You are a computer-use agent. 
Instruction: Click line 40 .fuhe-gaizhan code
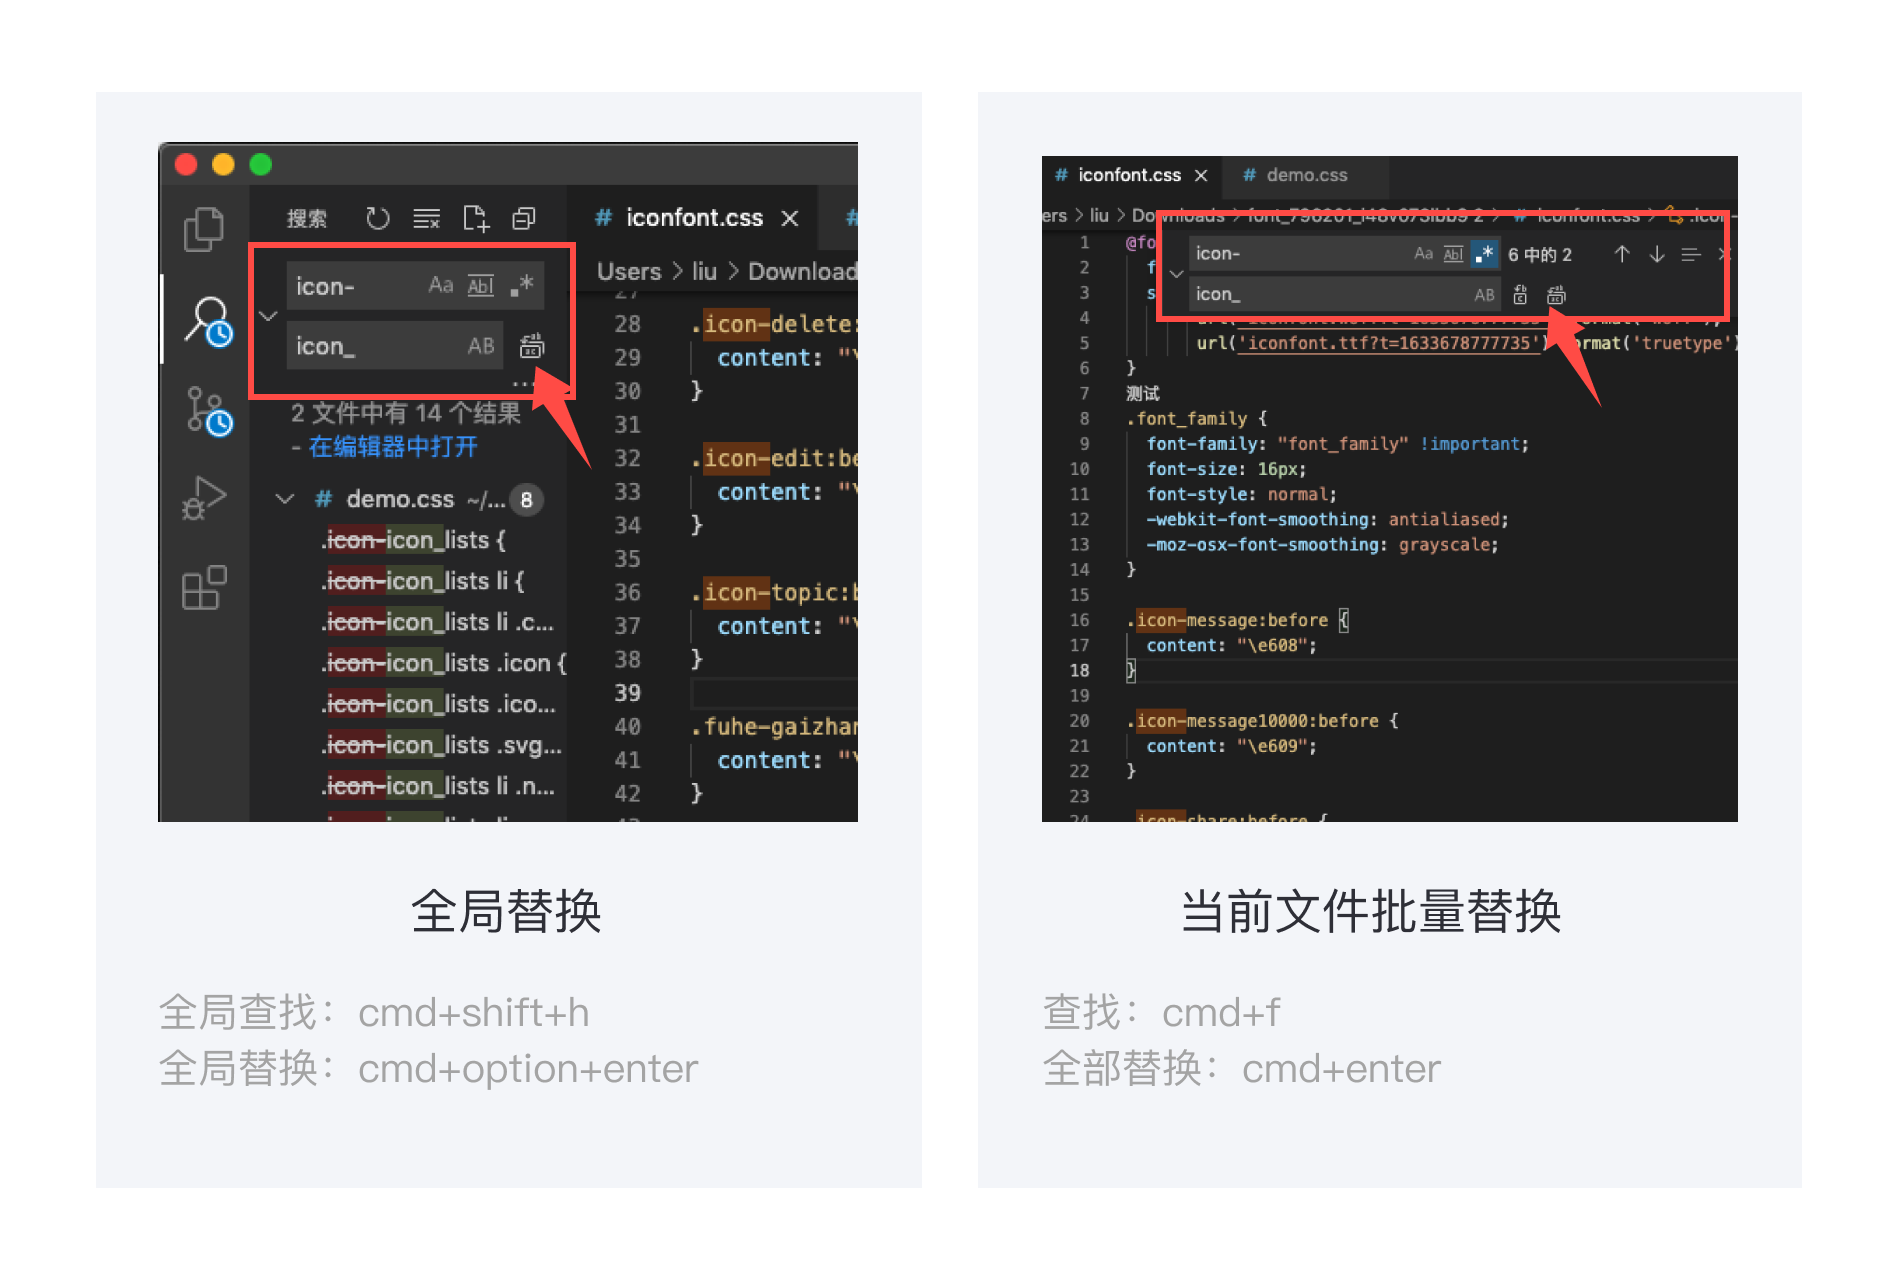(x=774, y=726)
